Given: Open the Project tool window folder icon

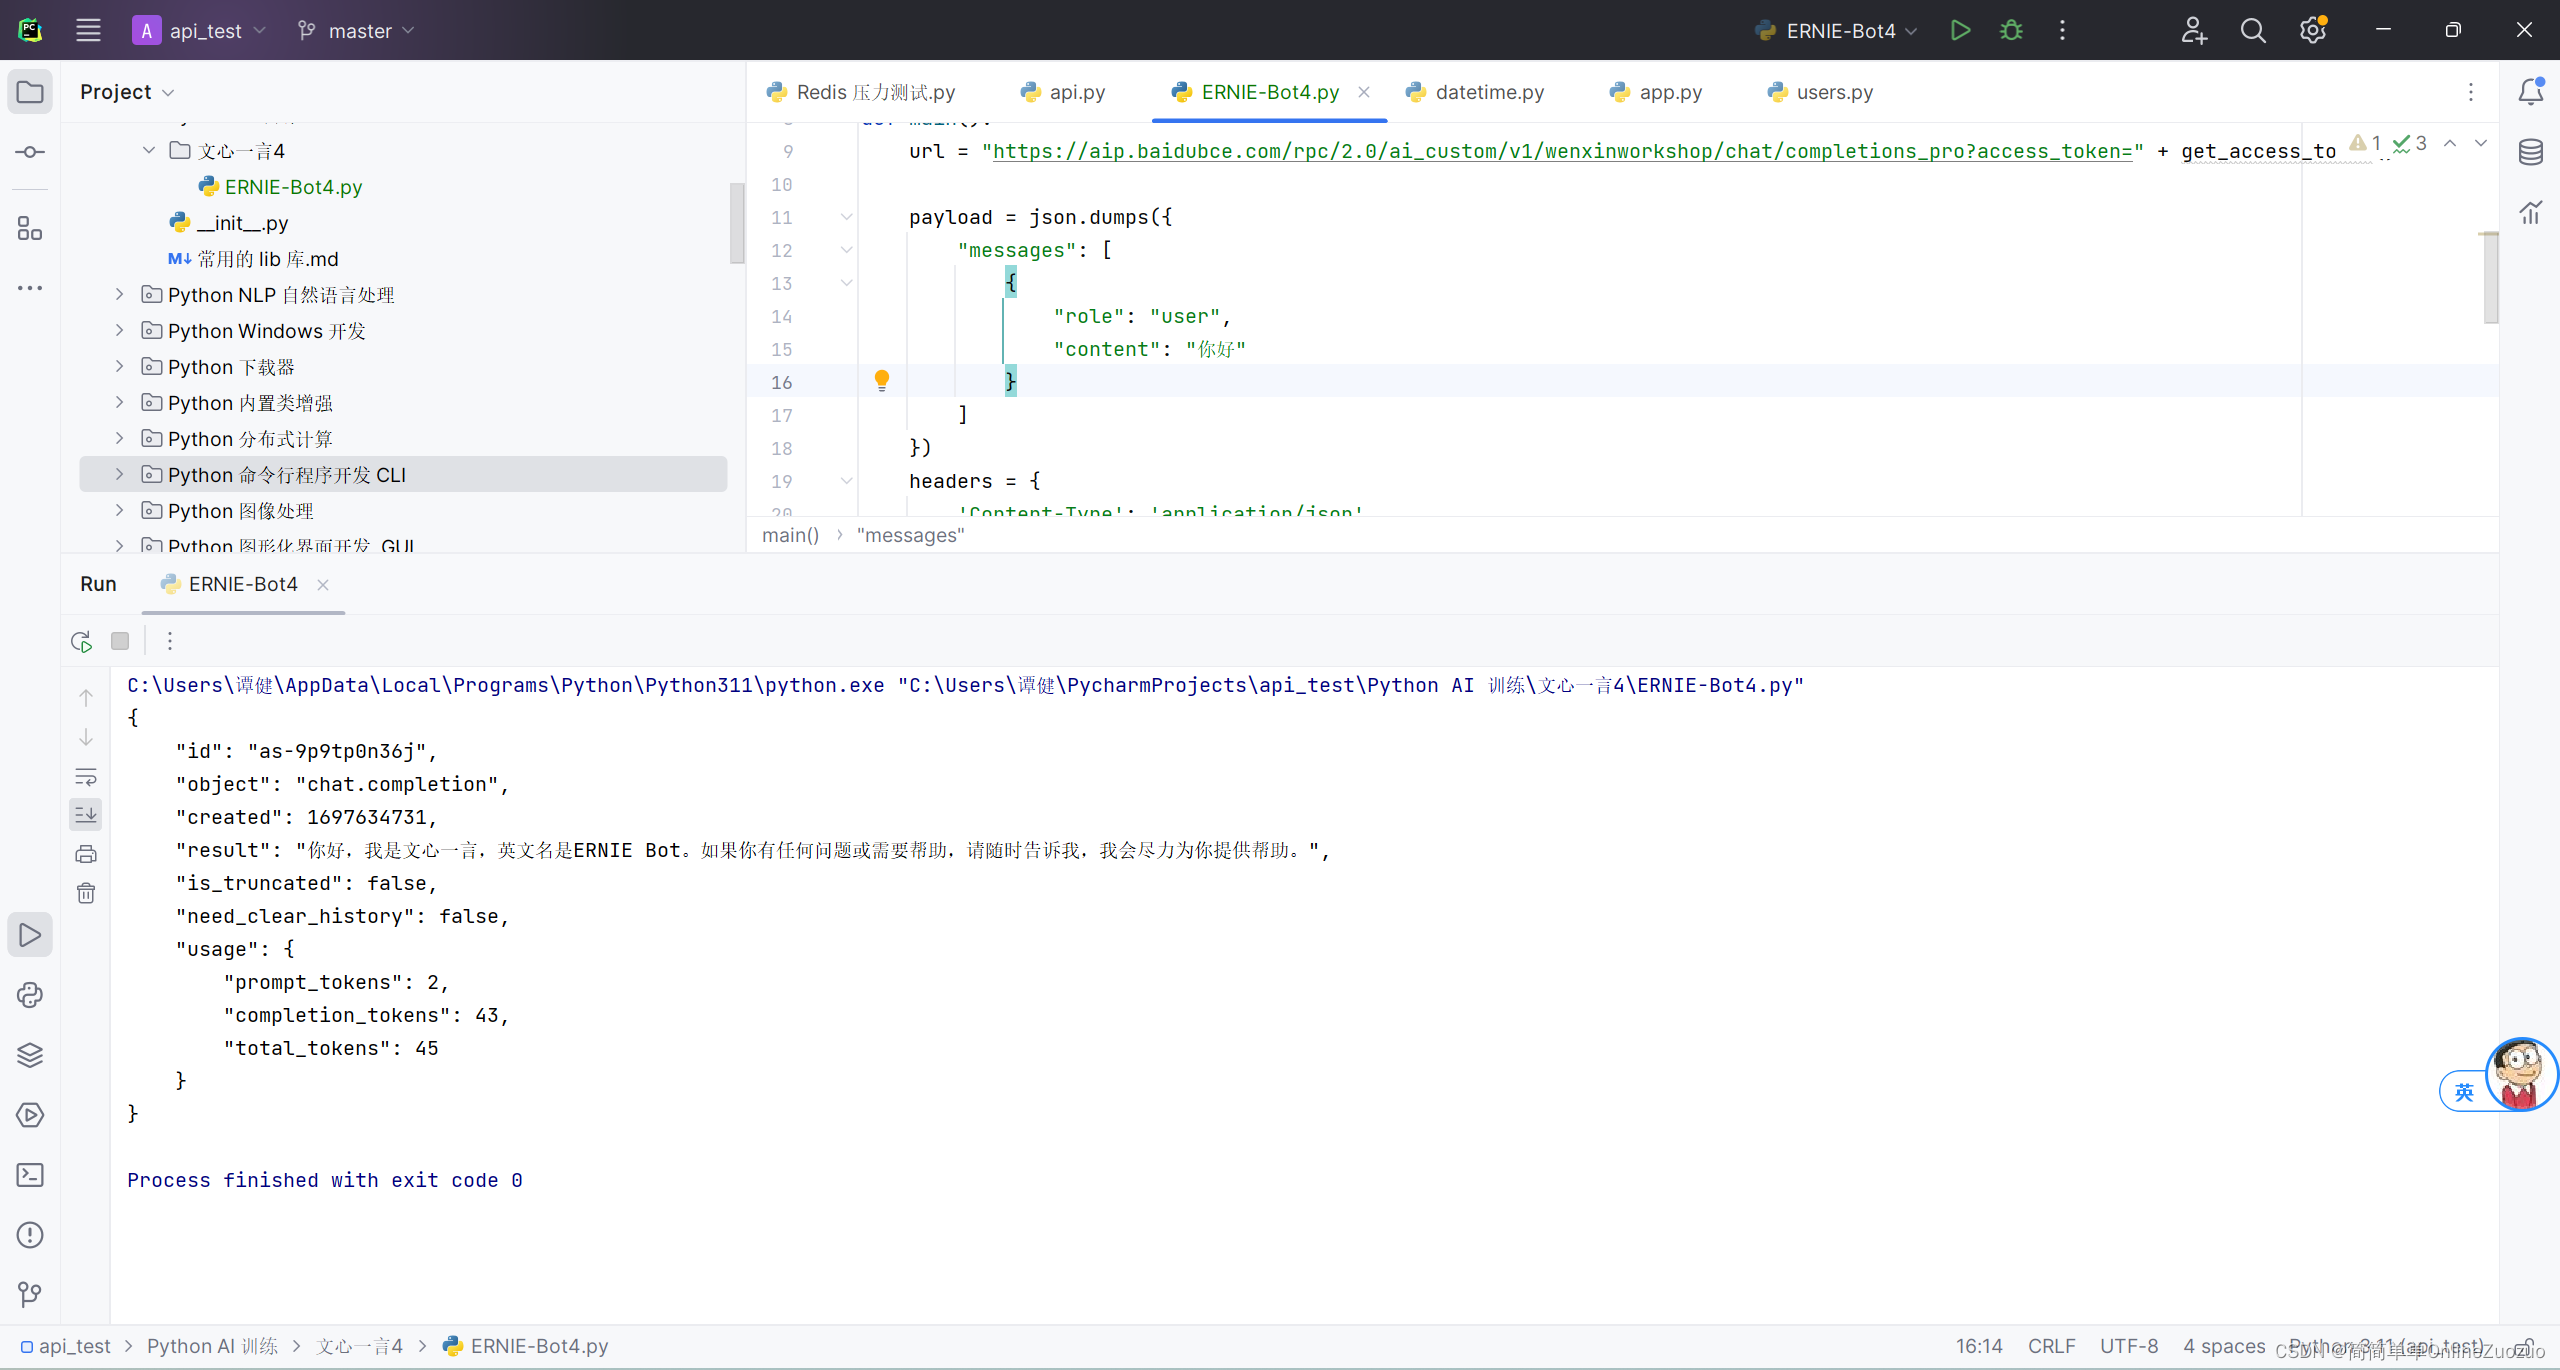Looking at the screenshot, I should click(x=30, y=92).
